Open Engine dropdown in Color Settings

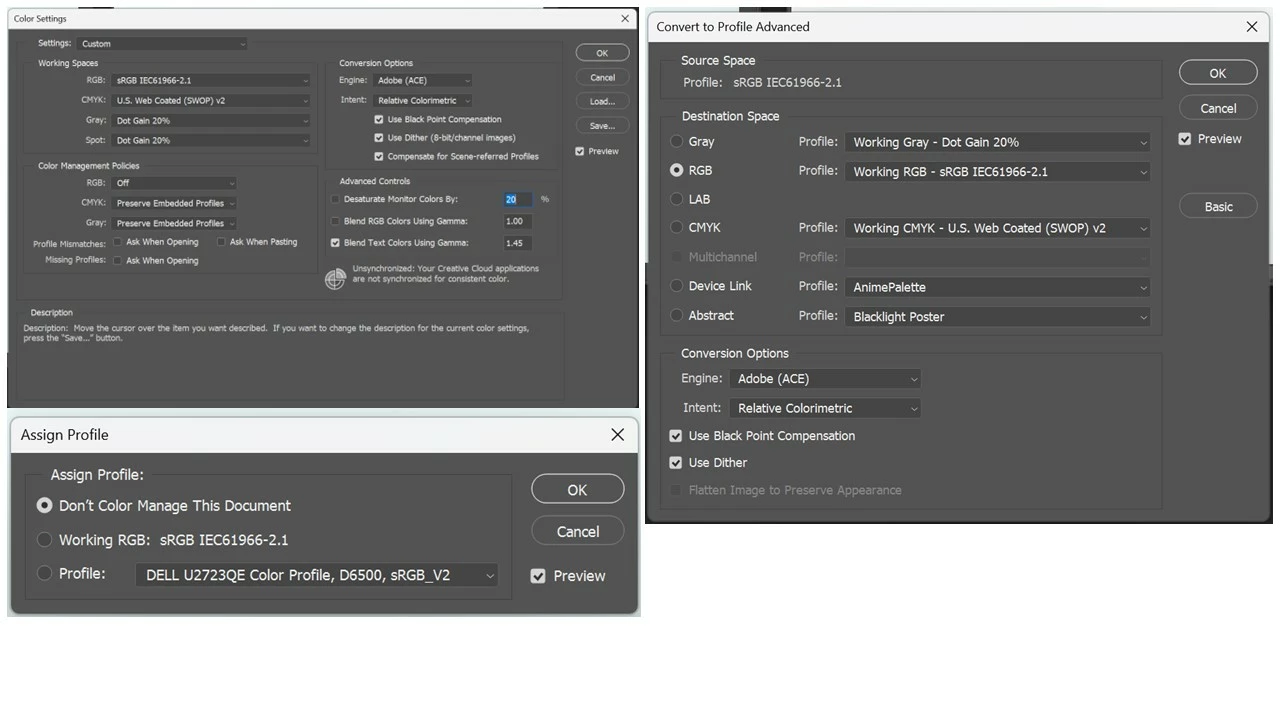[x=422, y=80]
